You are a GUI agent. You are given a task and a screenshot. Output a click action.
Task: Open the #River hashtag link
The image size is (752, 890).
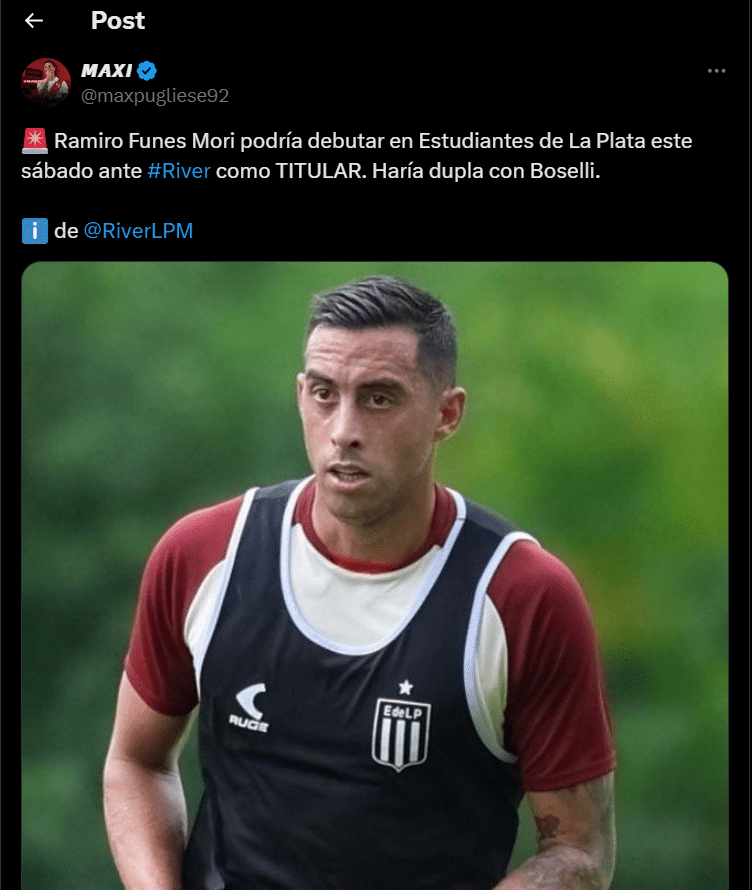click(x=179, y=171)
